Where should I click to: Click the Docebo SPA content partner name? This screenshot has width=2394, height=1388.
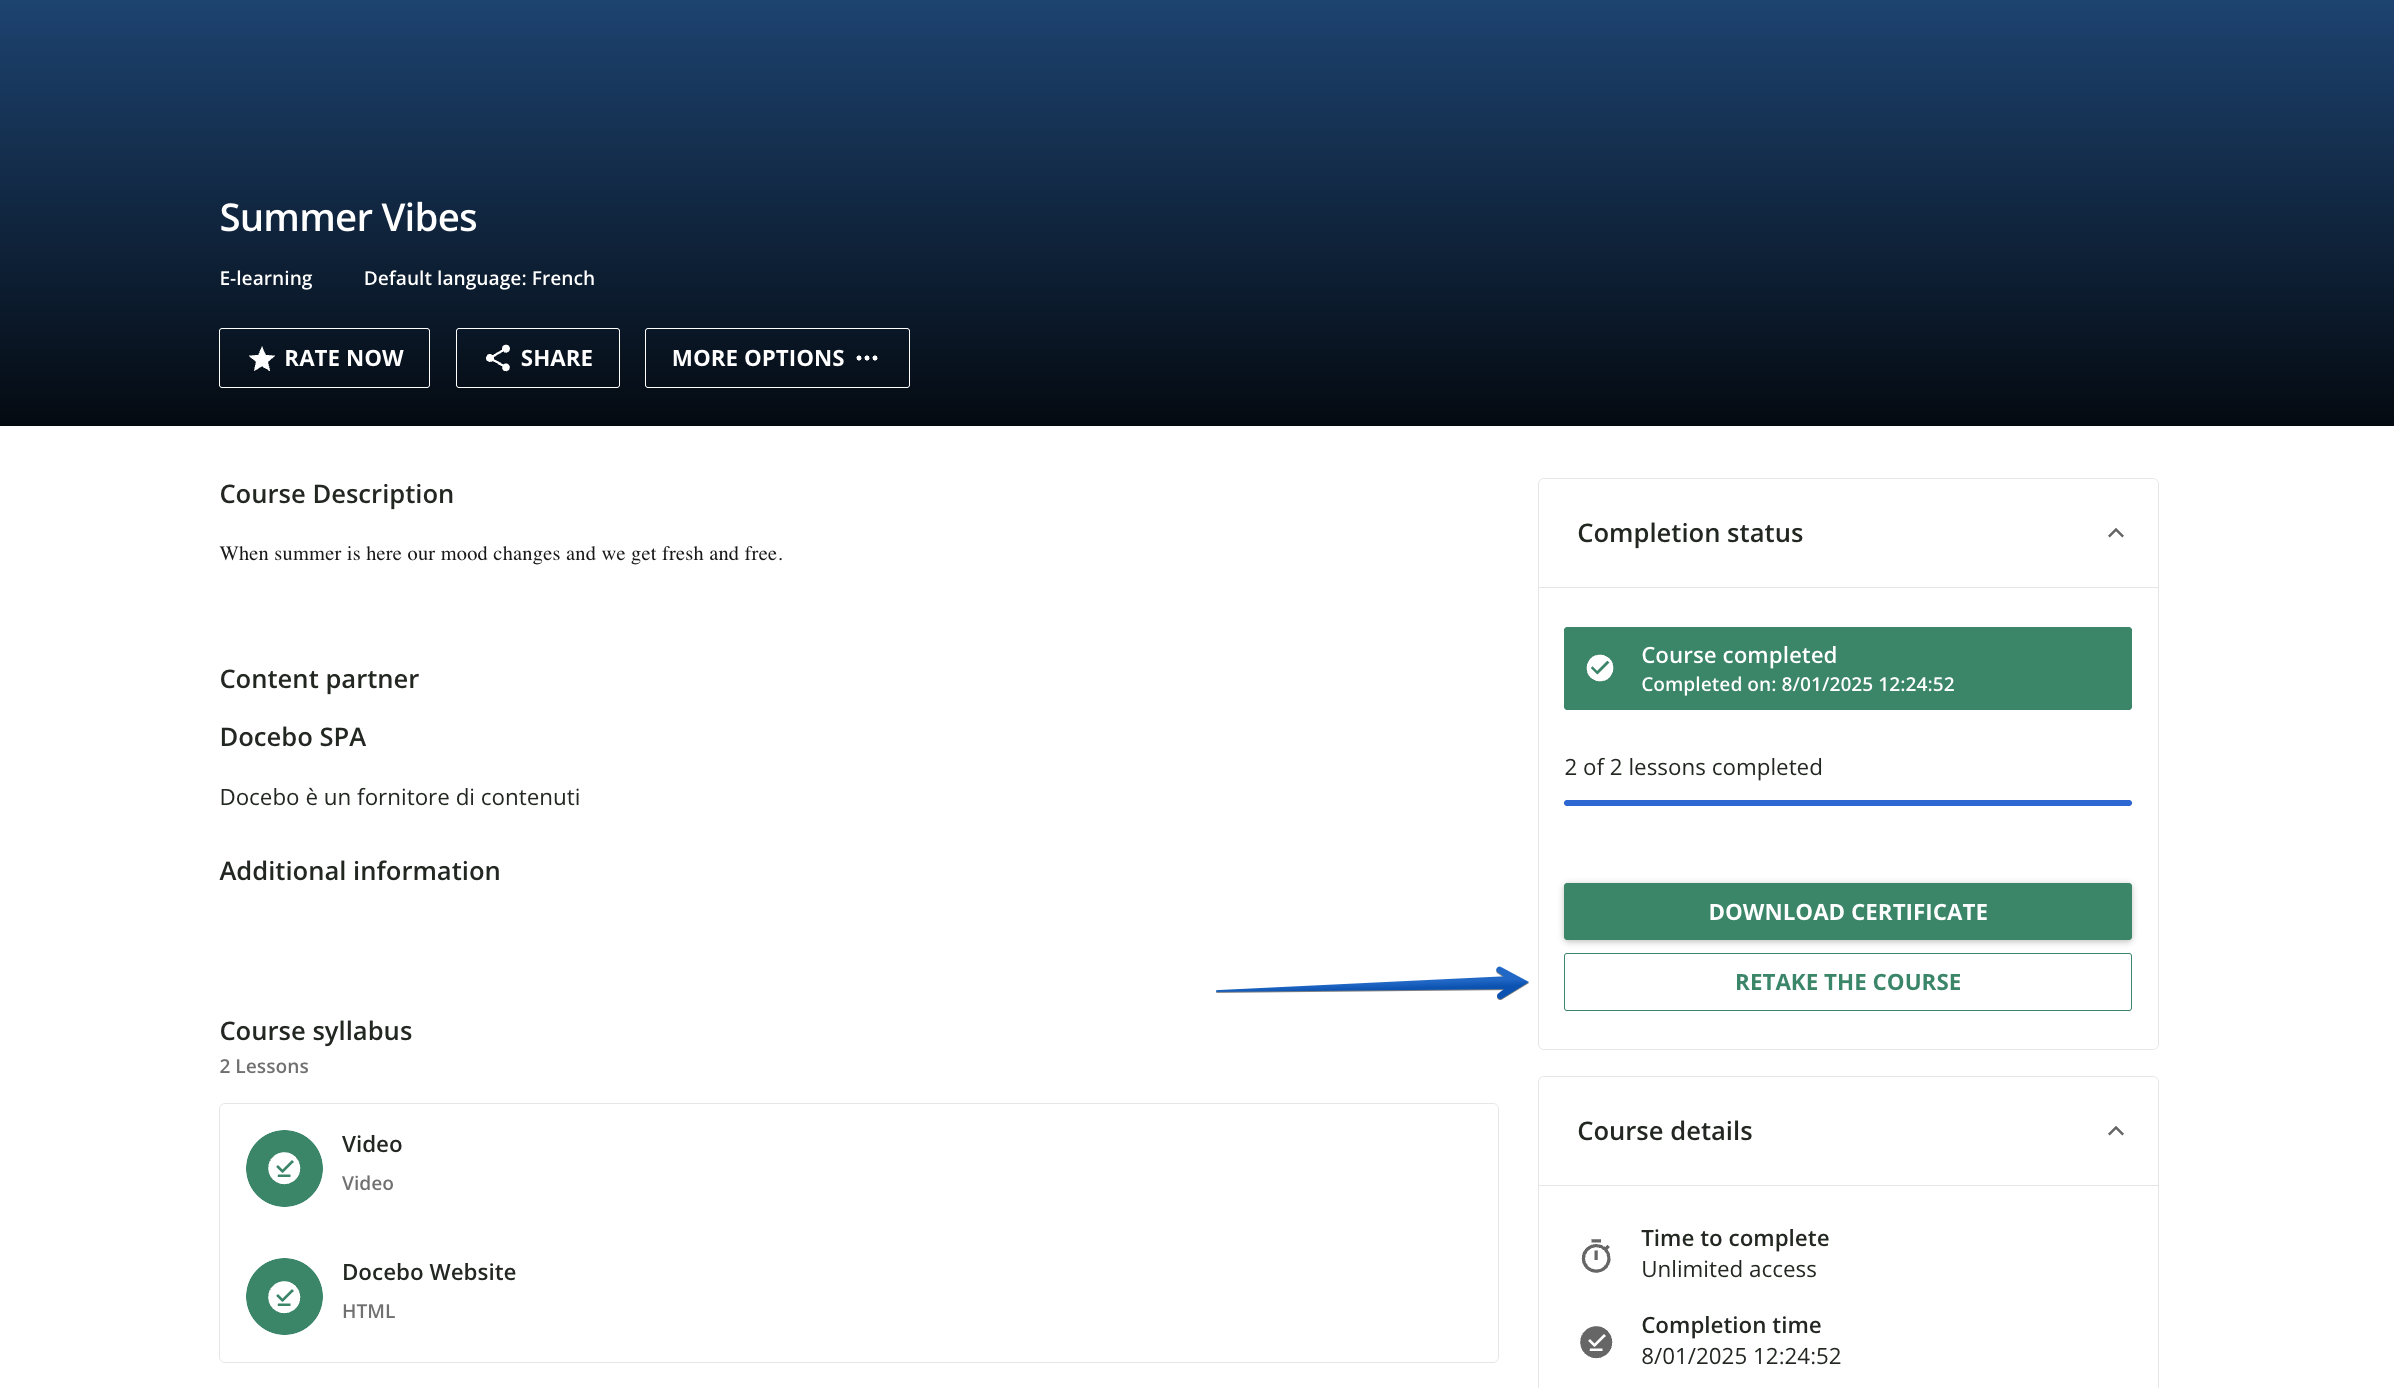click(x=293, y=737)
